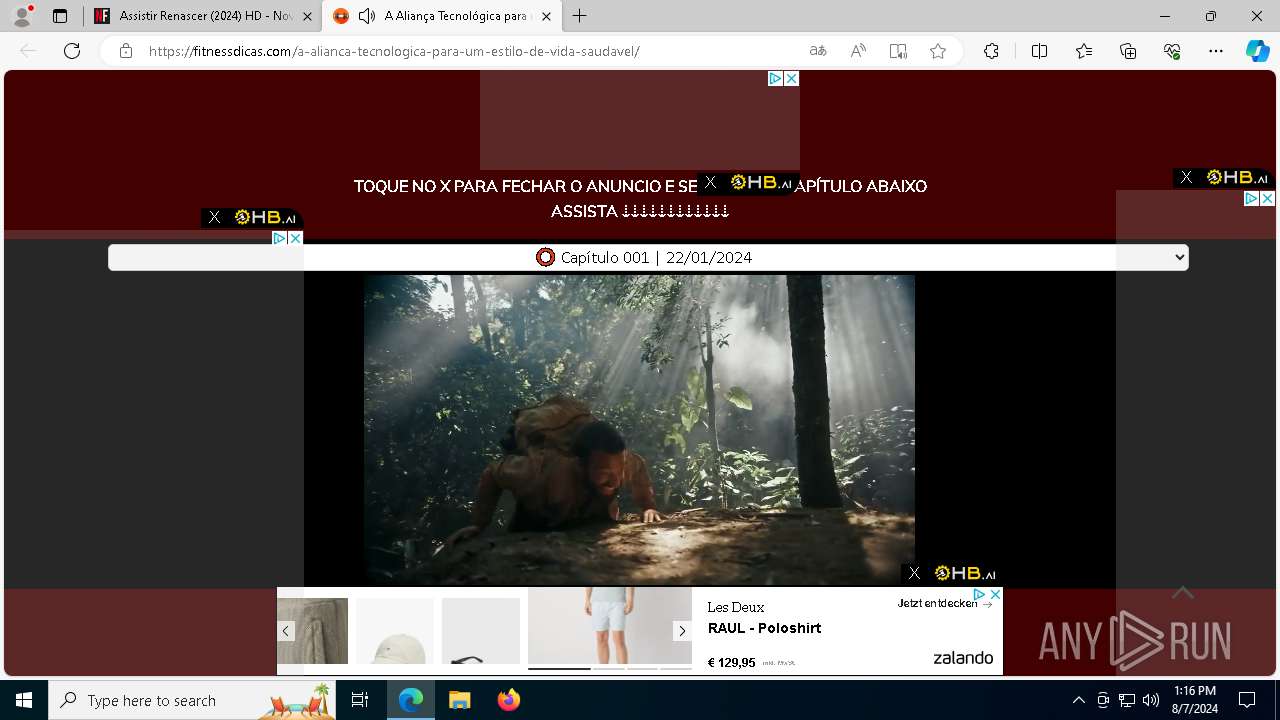Add this page to favorites with the star
The width and height of the screenshot is (1280, 720).
938,51
